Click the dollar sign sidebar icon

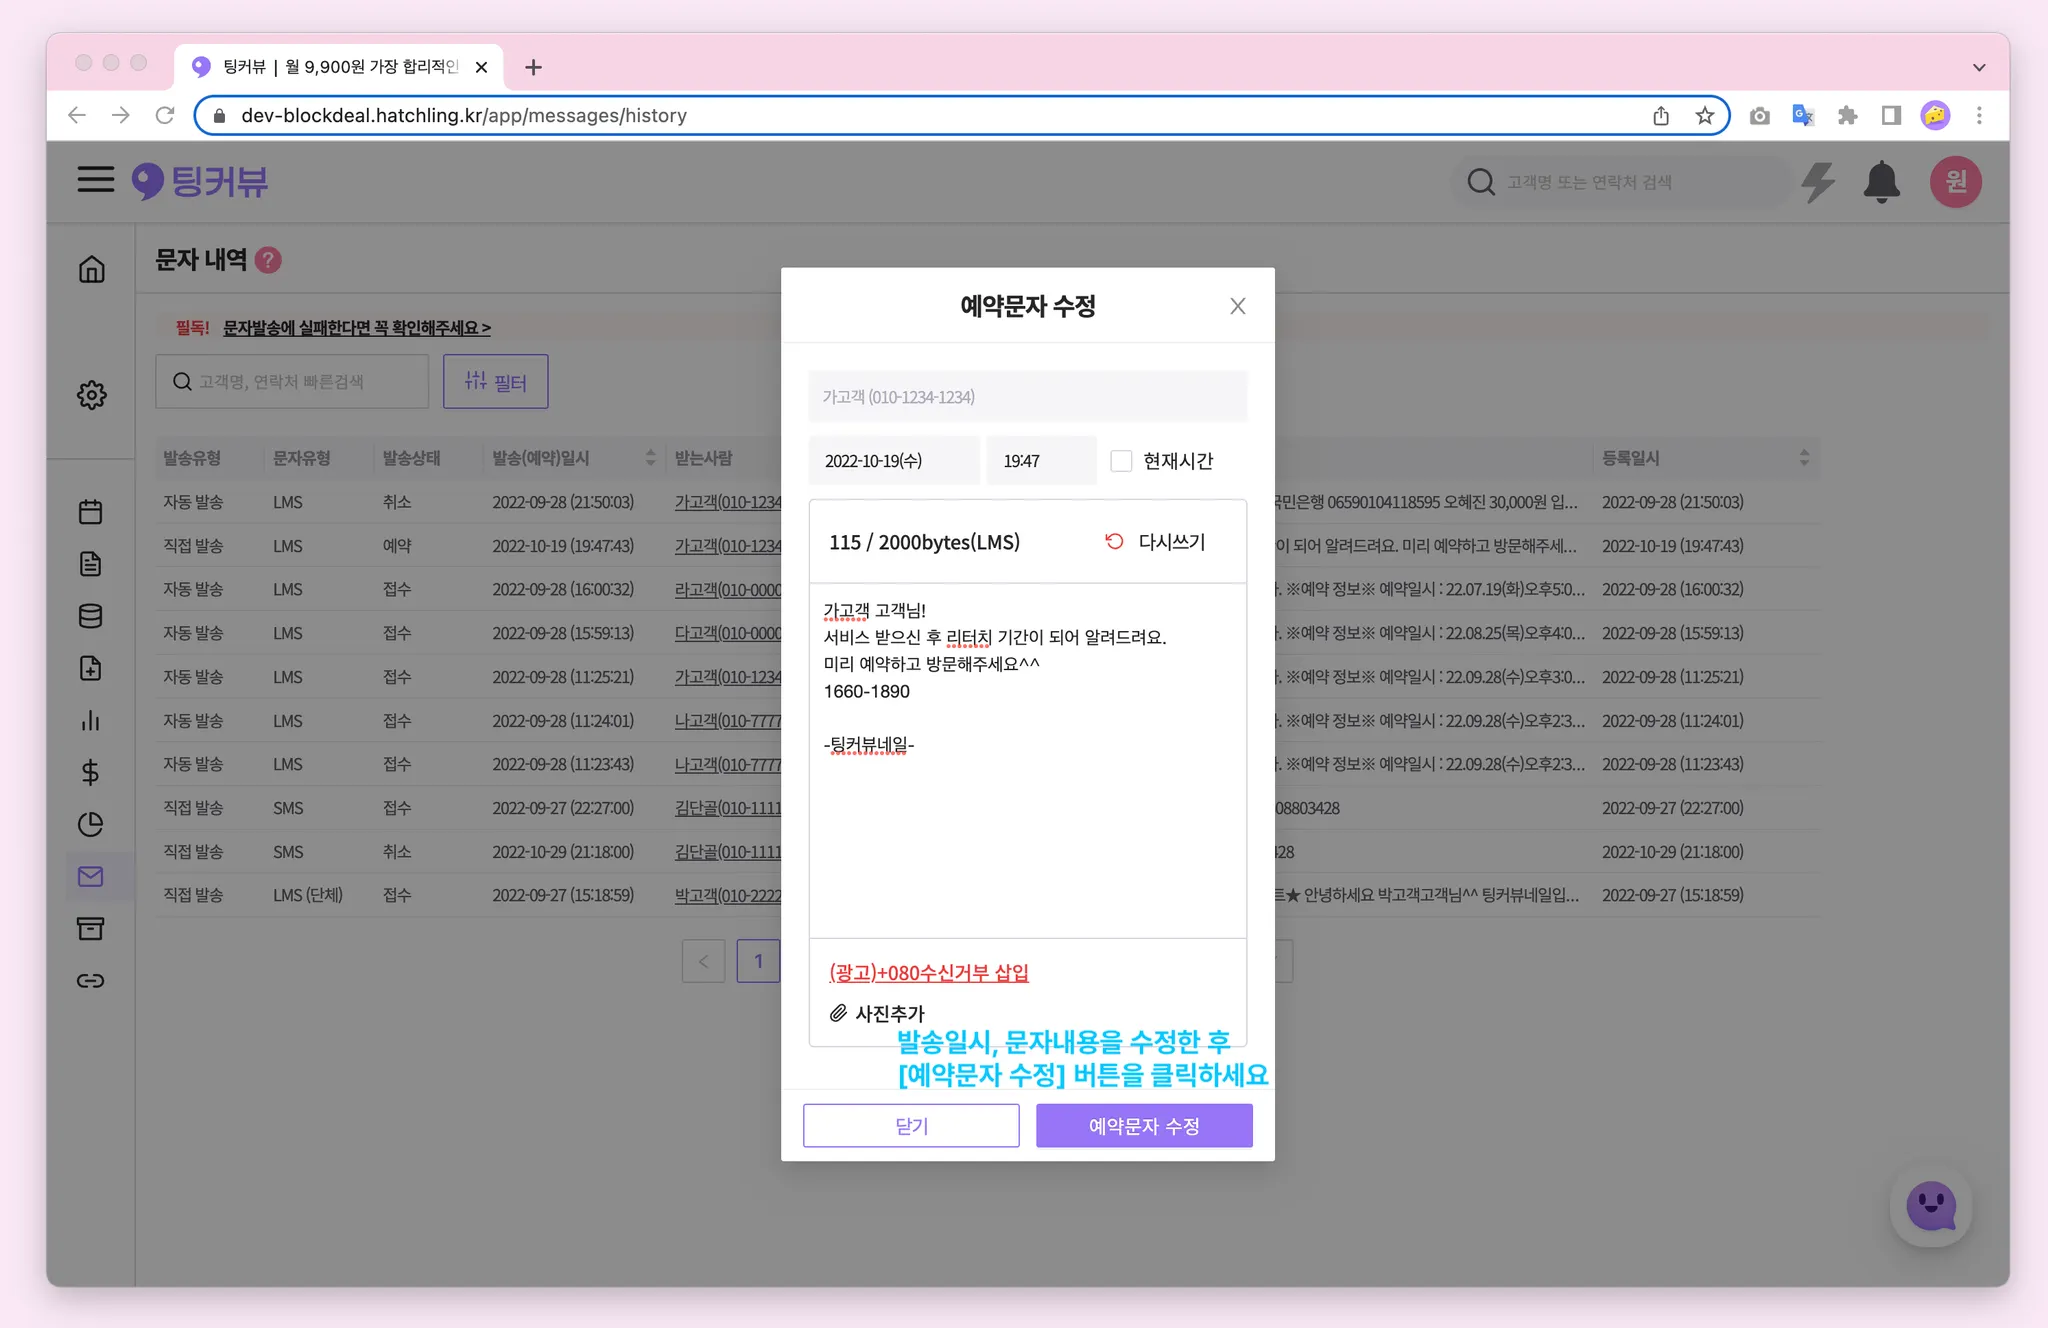91,772
